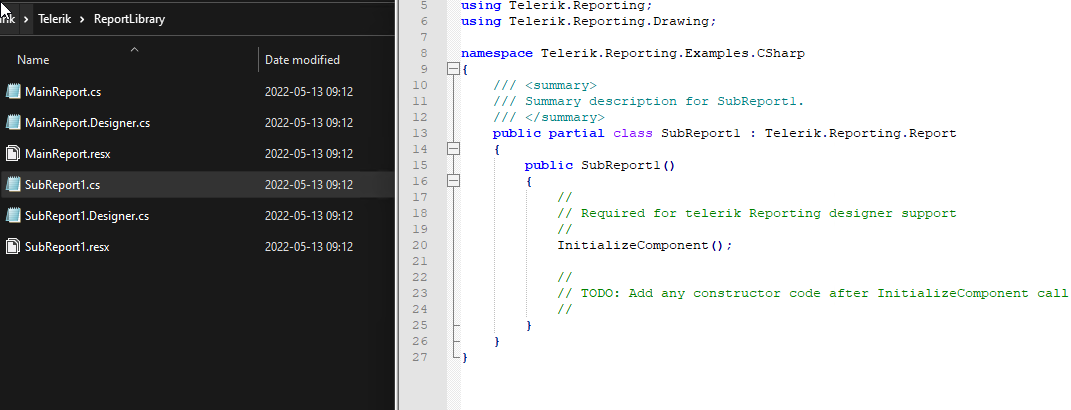Click the SubReport1.Designer.cs file icon

click(x=13, y=216)
